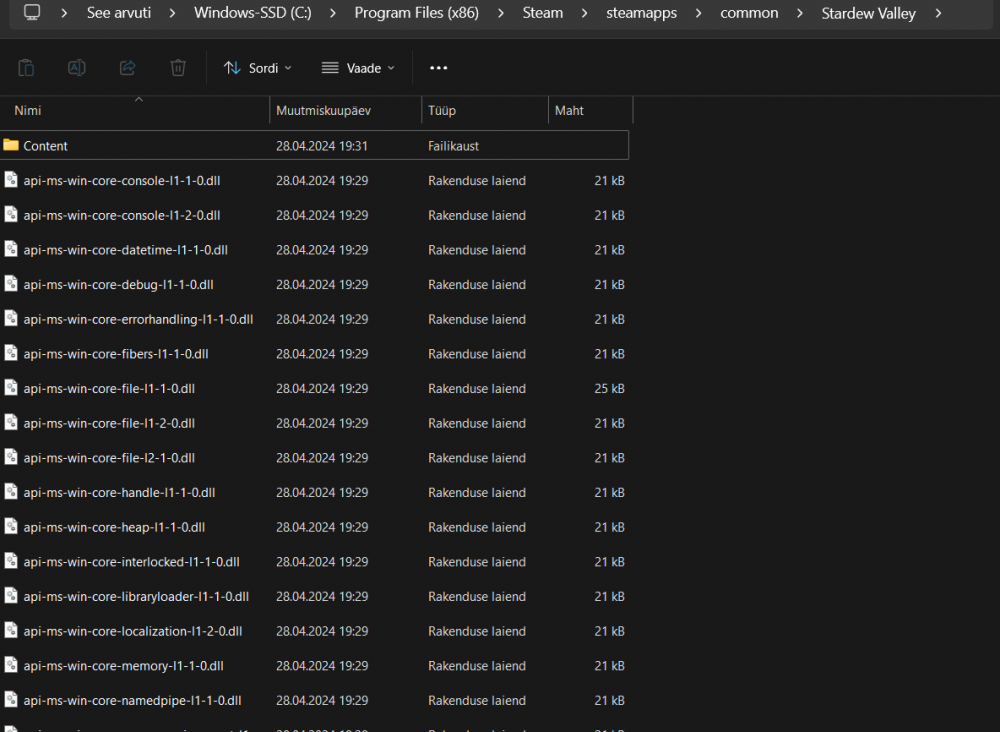Click the api-ms-win-core-console-l1-2-0.dll file icon

(11, 214)
